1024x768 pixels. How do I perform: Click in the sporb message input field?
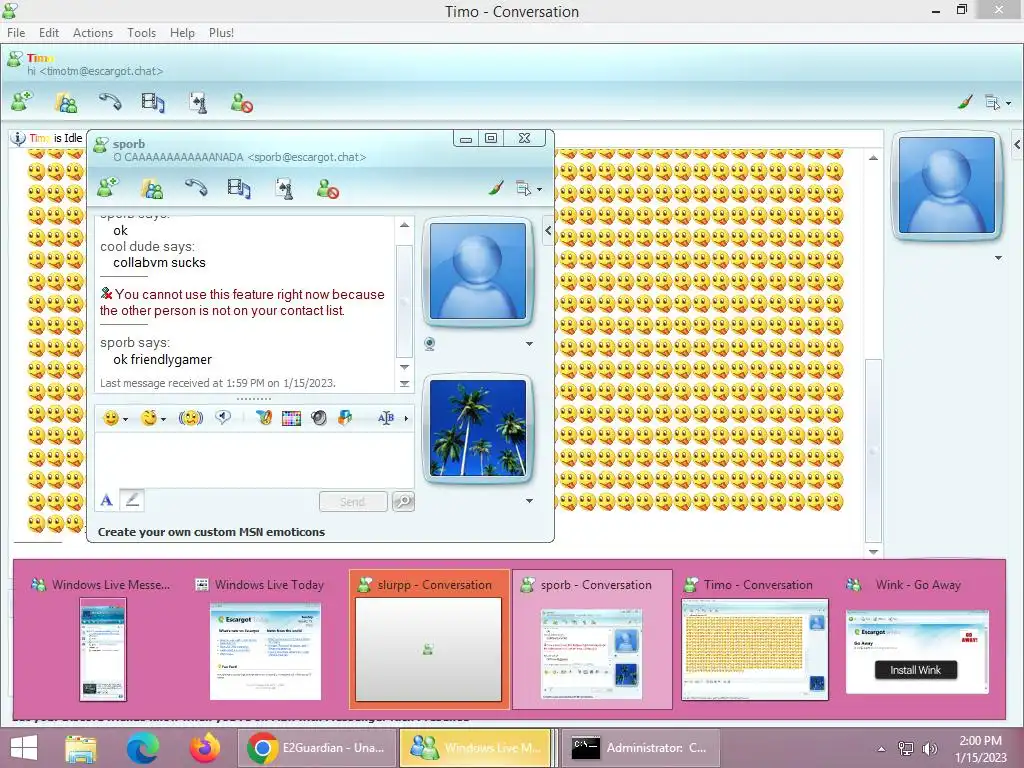coord(254,460)
